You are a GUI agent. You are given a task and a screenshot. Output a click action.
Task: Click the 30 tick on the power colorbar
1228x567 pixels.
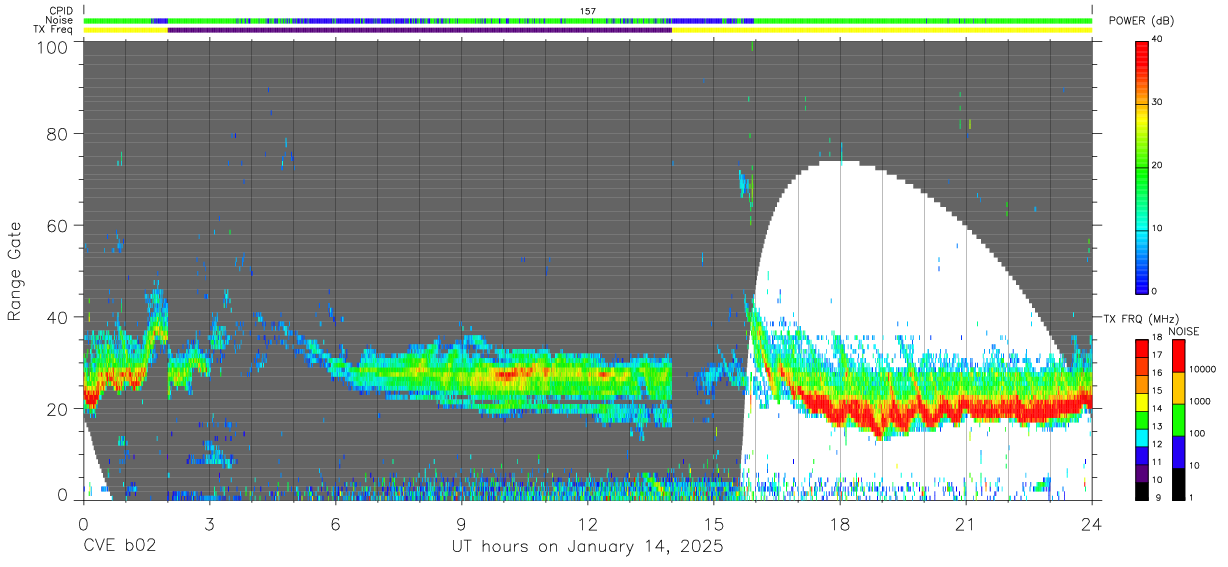point(1155,102)
